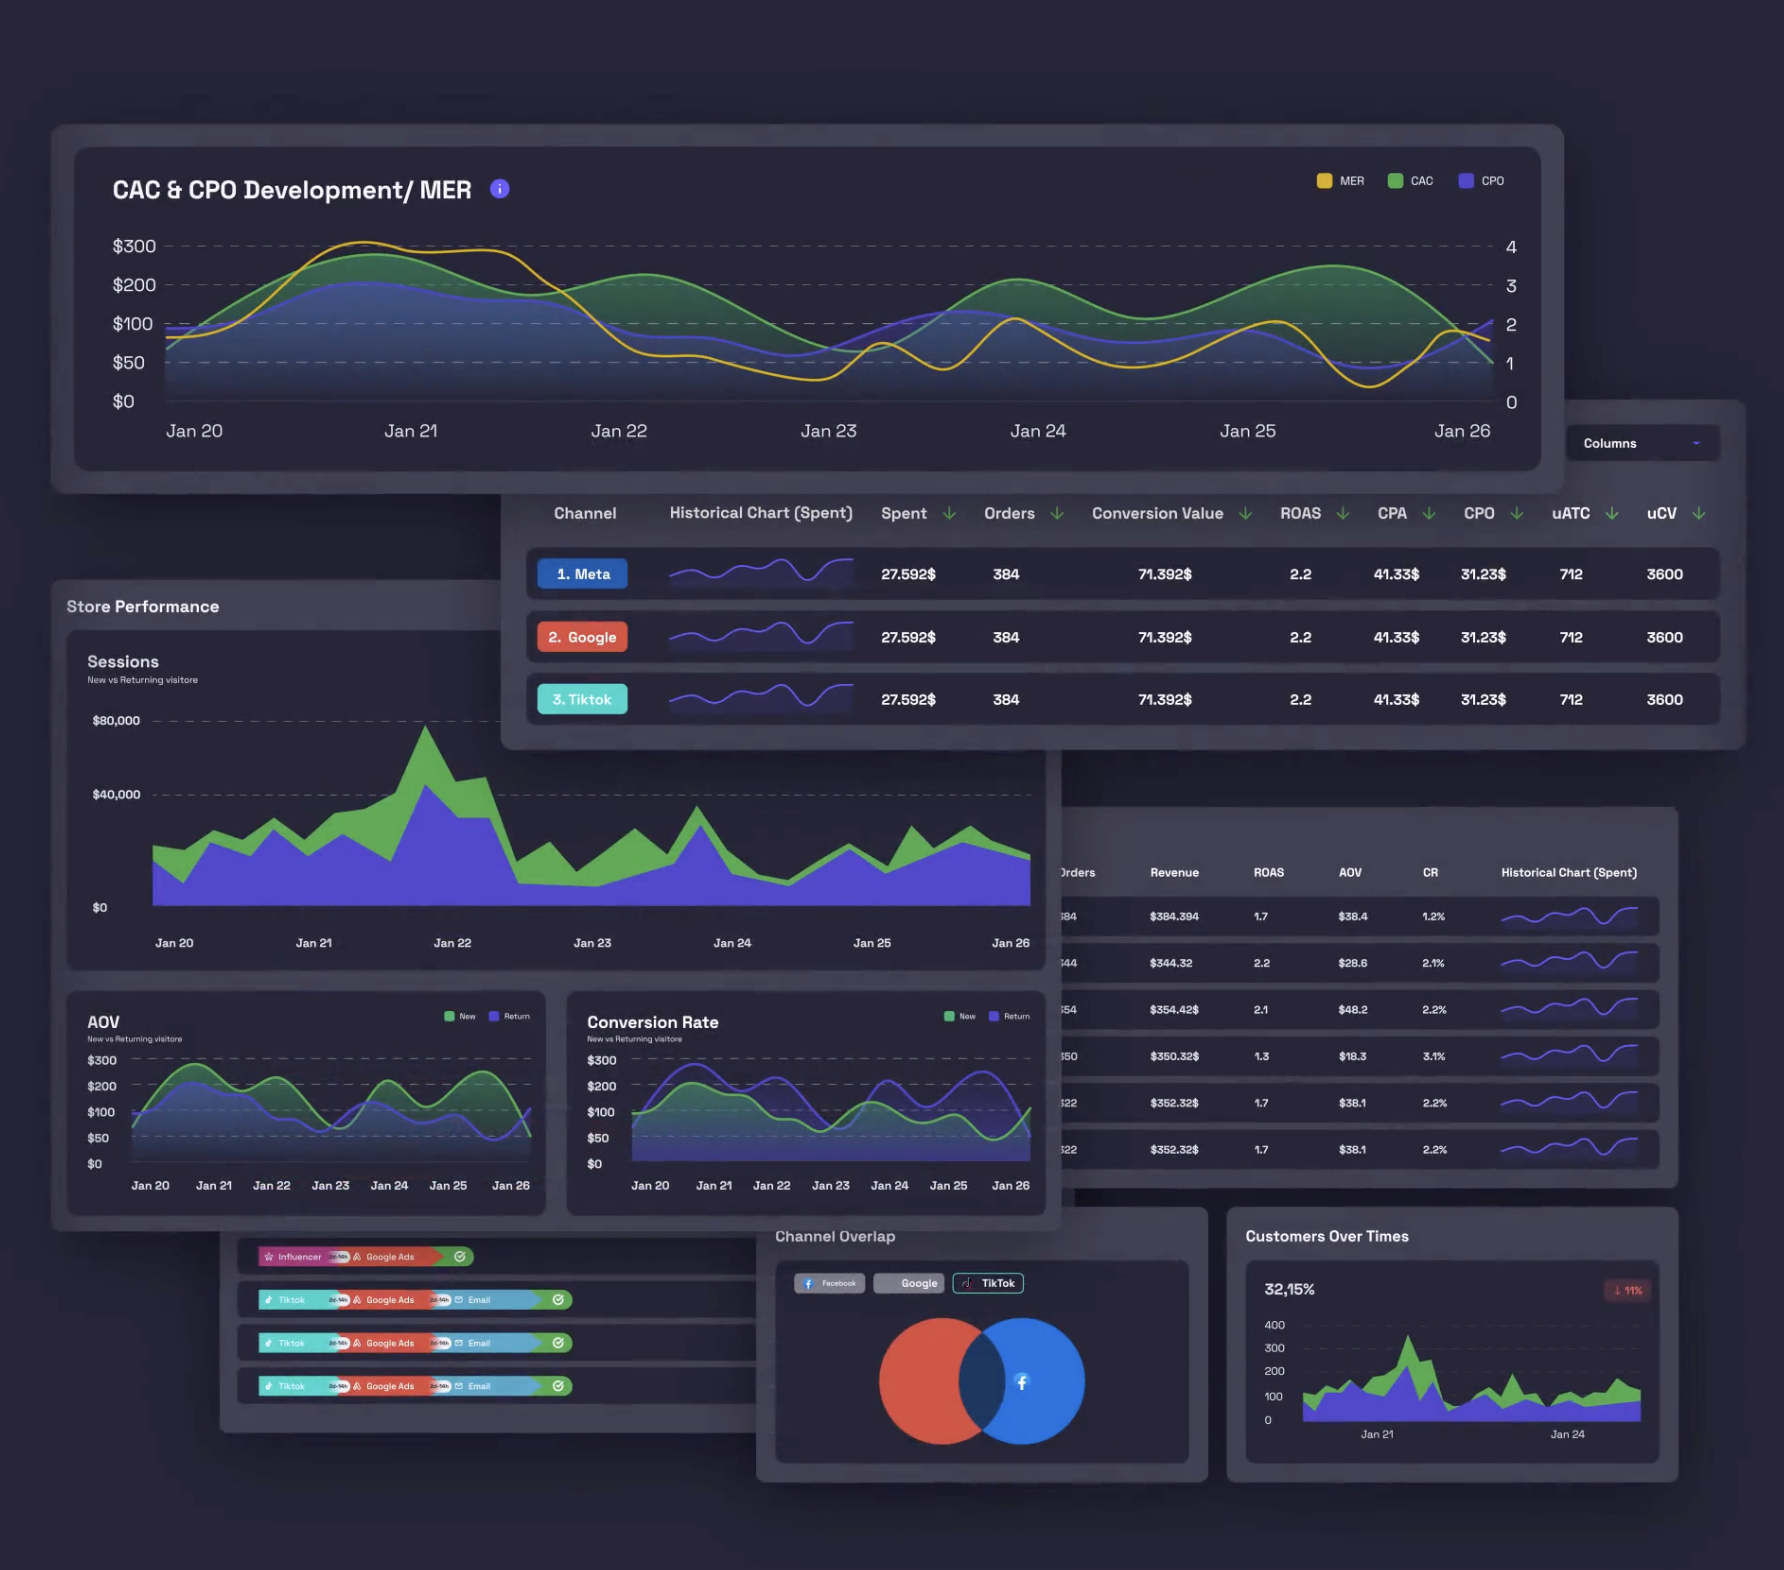Click the ROAS sort arrow
Image resolution: width=1784 pixels, height=1570 pixels.
(1343, 513)
